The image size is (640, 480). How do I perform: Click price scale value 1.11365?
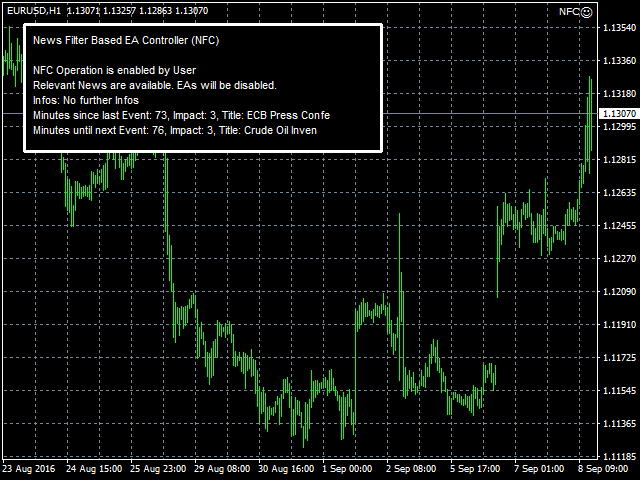[x=619, y=424]
